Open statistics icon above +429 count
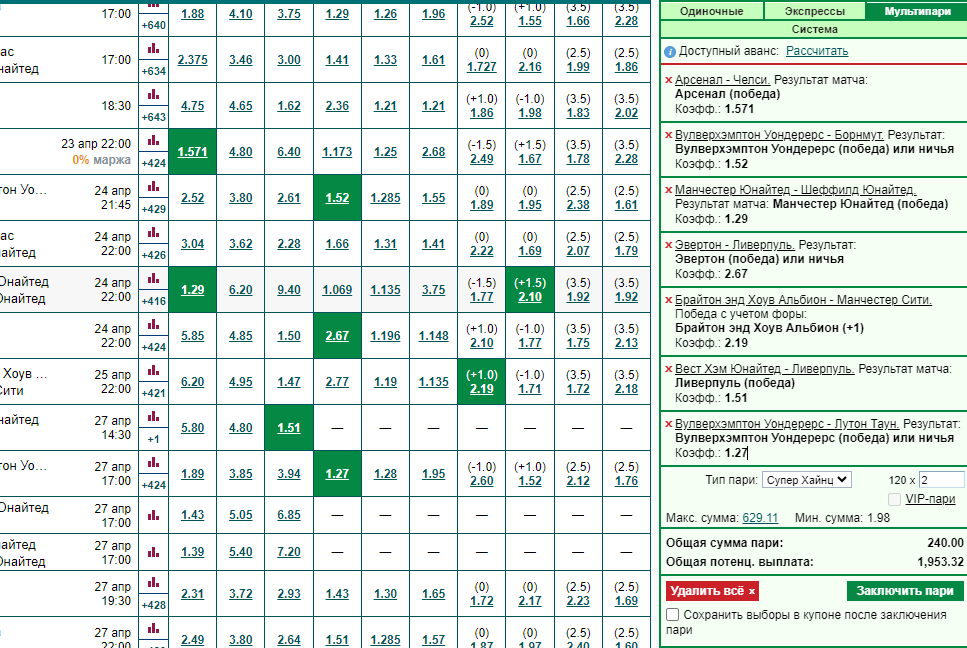967x648 pixels. [154, 186]
